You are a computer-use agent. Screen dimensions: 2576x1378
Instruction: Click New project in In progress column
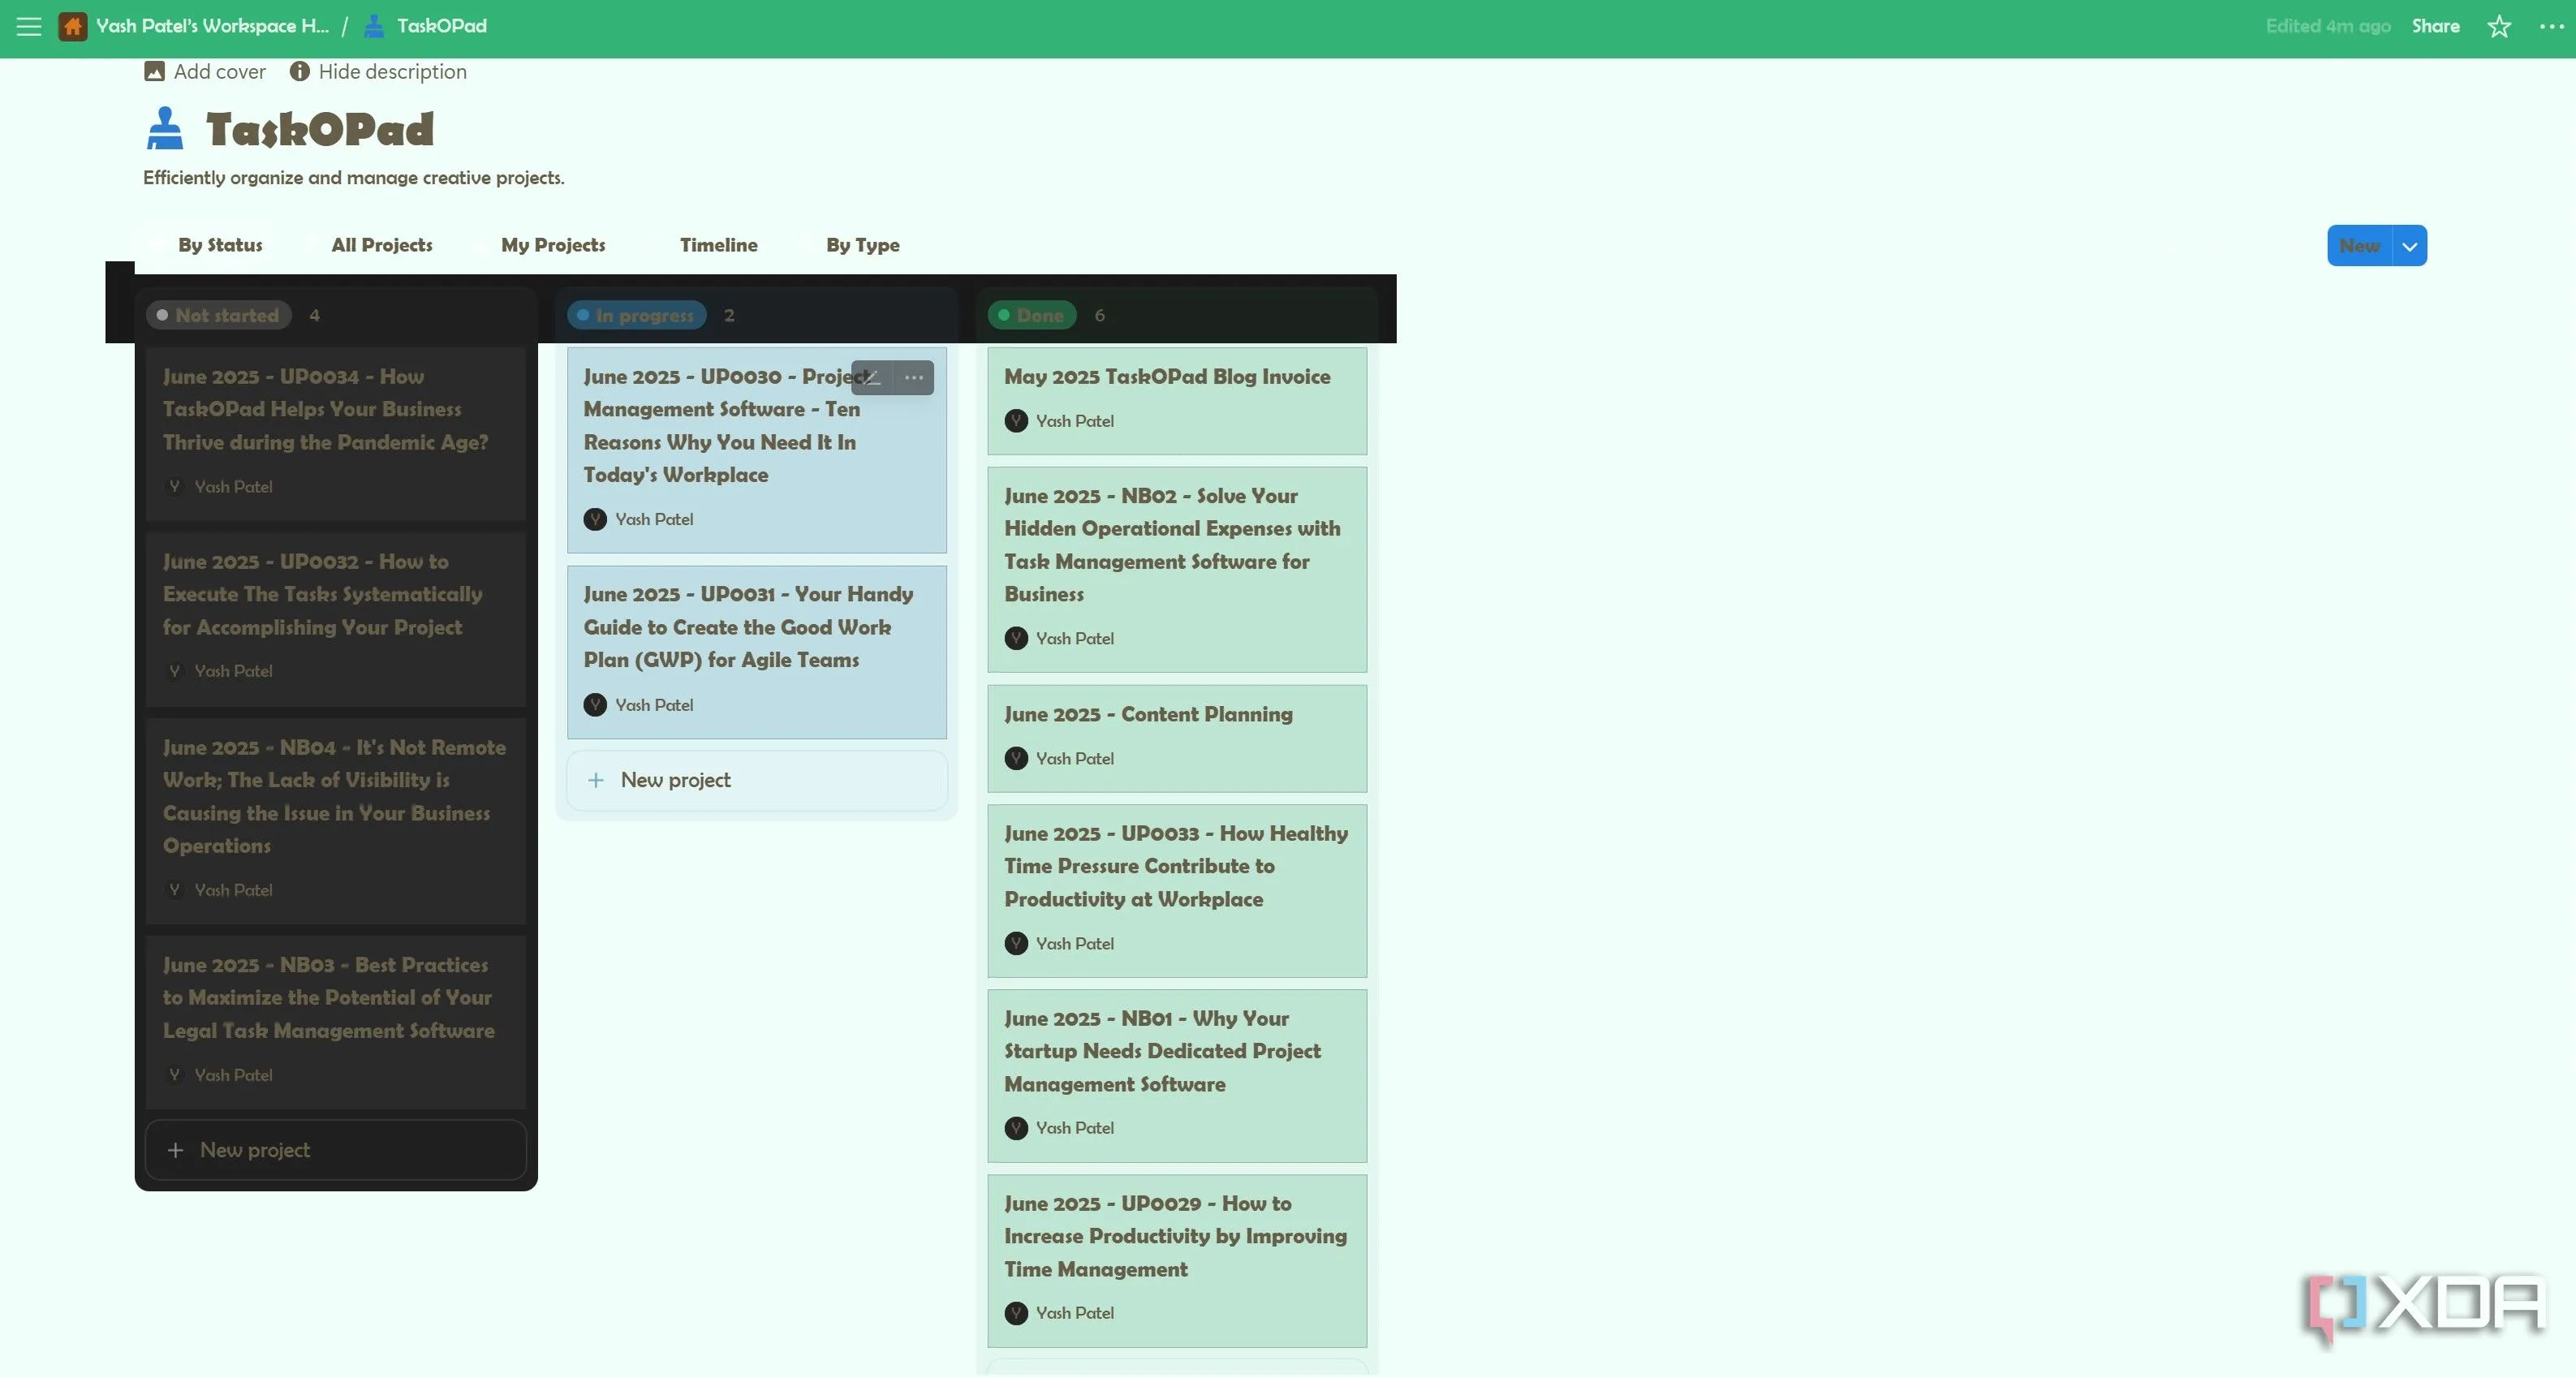[x=757, y=780]
